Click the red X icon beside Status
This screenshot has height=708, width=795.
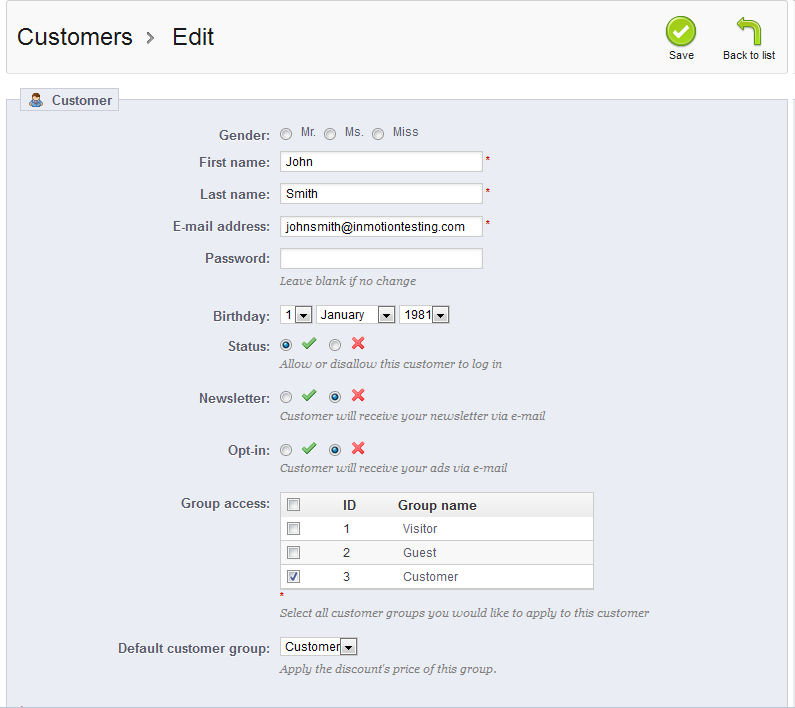(x=358, y=344)
